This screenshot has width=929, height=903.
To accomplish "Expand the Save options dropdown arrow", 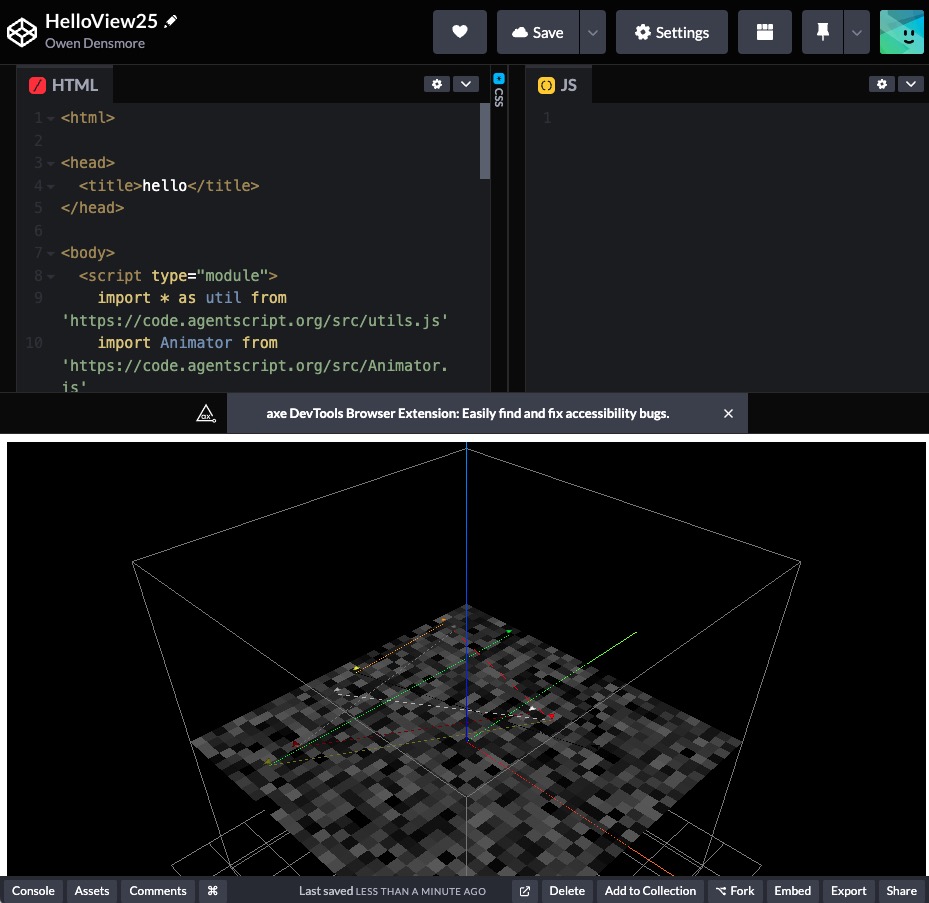I will [x=593, y=32].
